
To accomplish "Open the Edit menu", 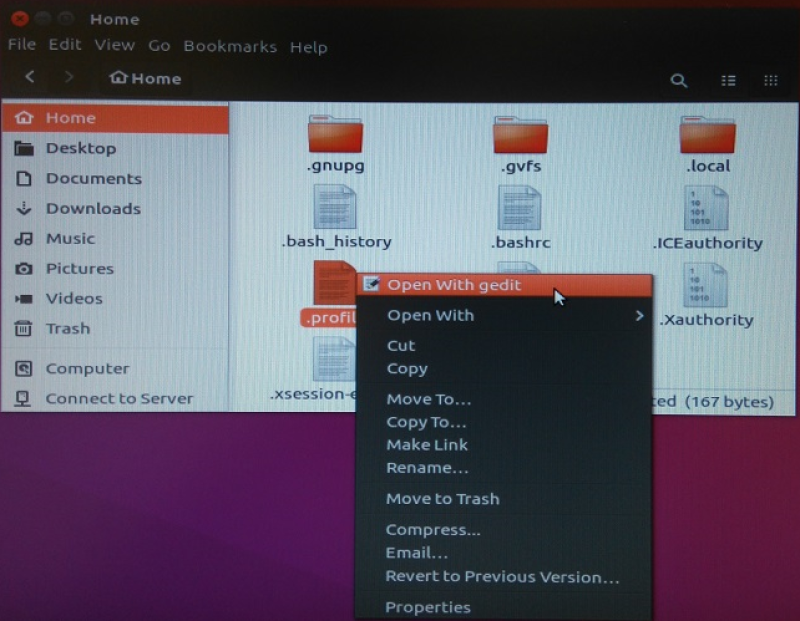I will [x=65, y=45].
